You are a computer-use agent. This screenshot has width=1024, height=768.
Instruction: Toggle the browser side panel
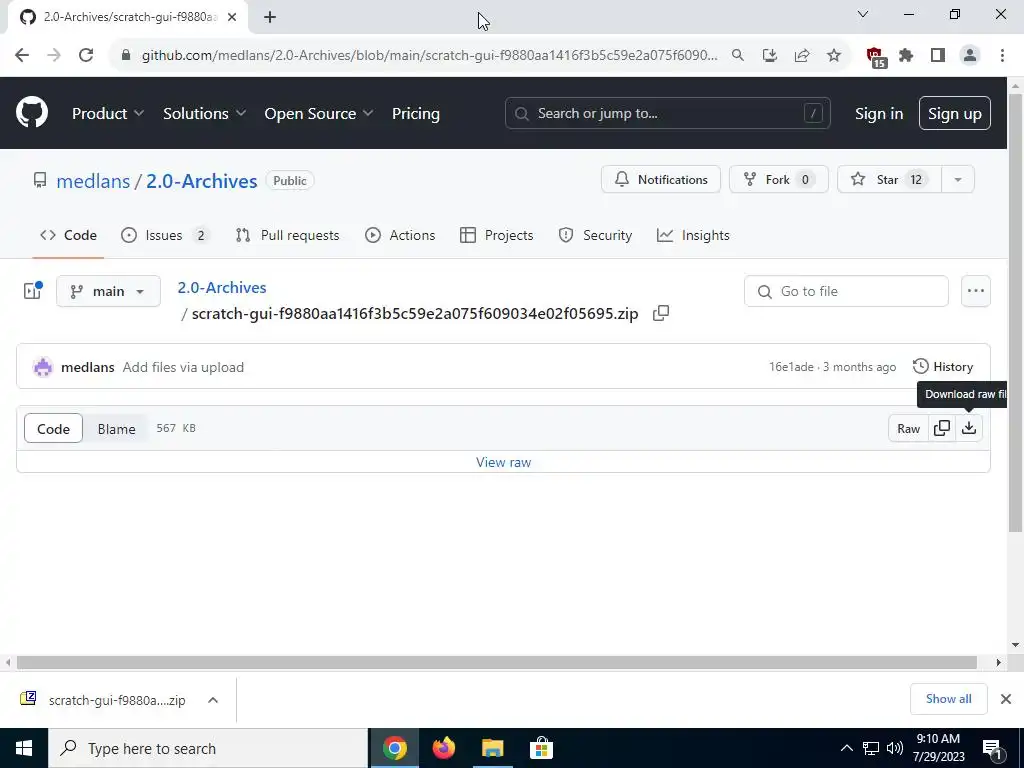(938, 56)
